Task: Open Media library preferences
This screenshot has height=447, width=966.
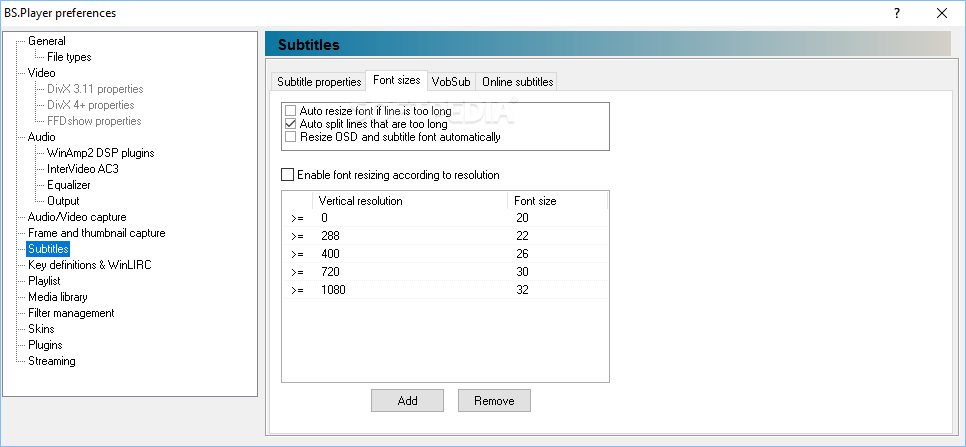Action: click(58, 297)
